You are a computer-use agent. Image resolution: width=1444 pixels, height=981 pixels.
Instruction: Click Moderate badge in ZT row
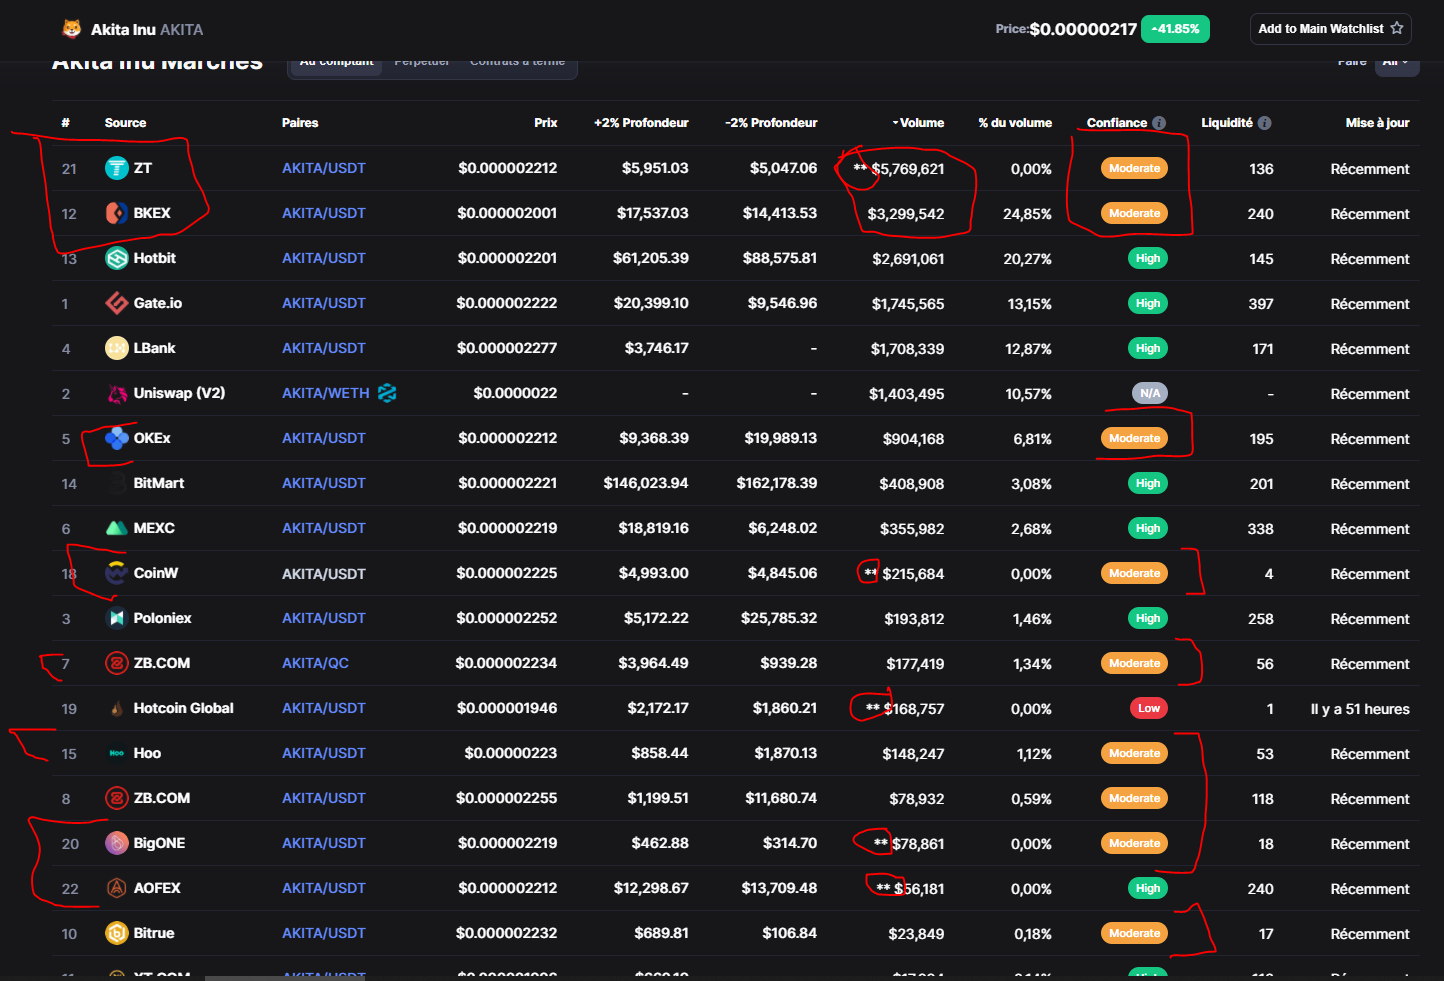(x=1135, y=168)
